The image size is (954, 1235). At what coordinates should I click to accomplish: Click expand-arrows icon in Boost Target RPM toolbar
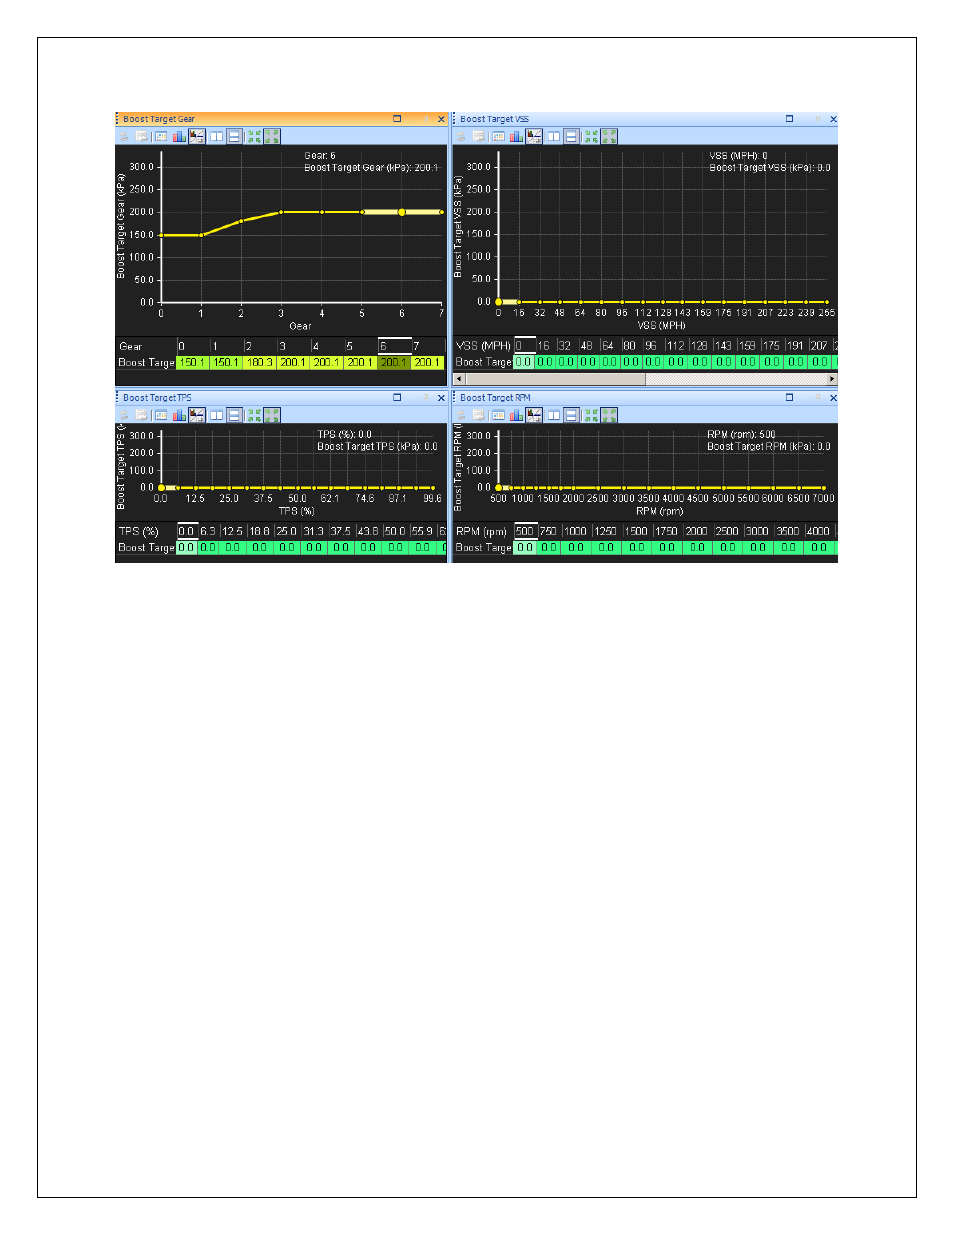(610, 415)
